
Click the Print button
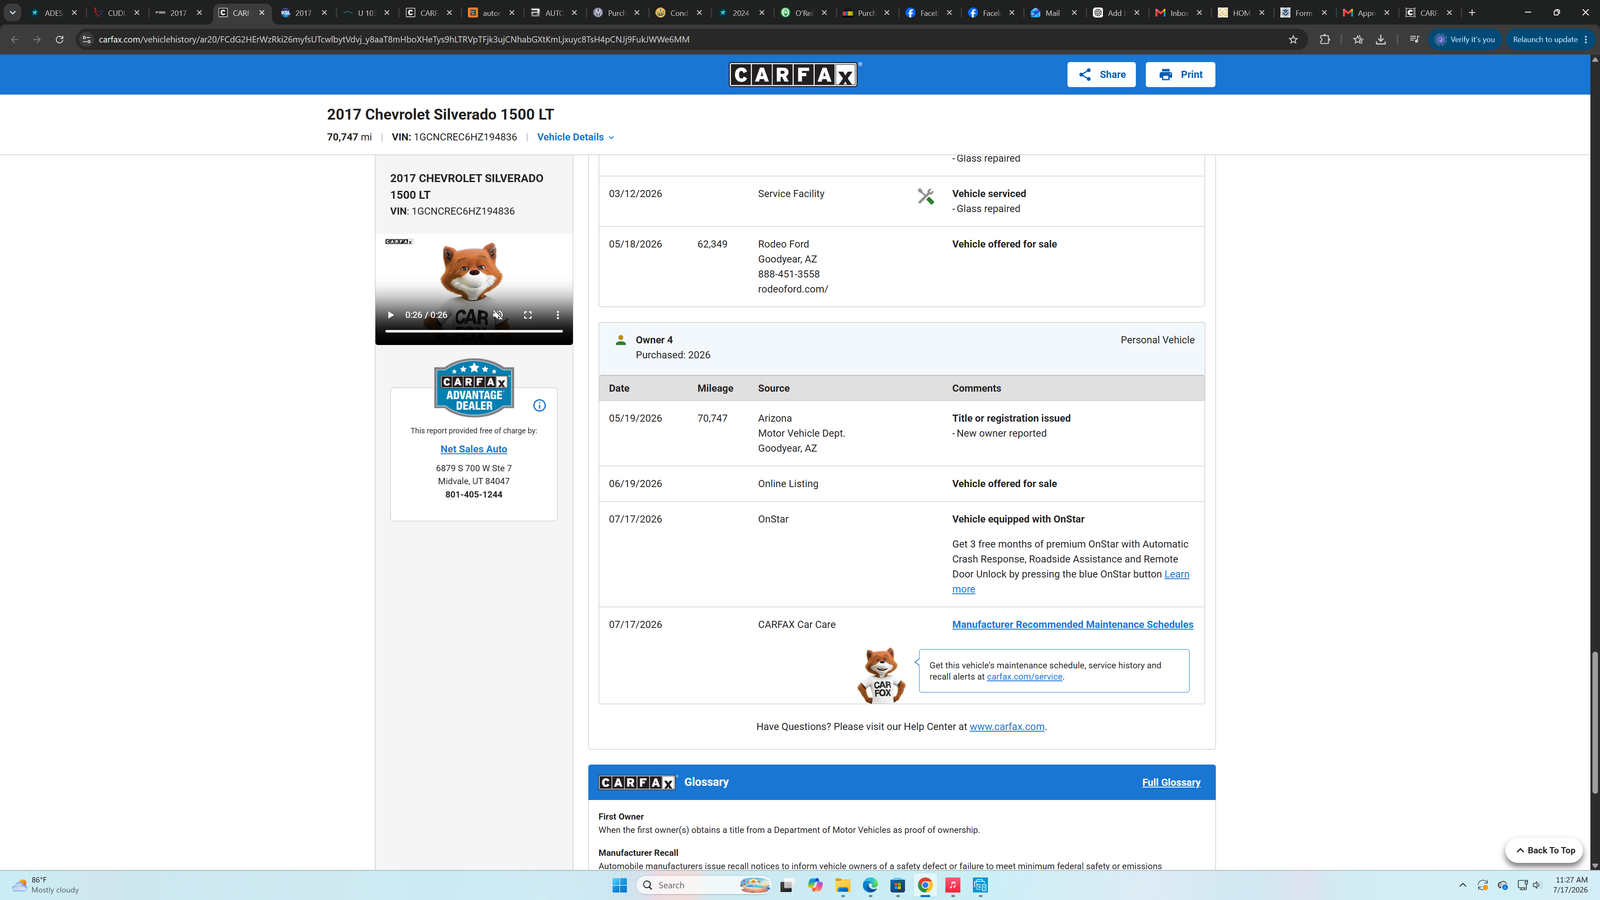pos(1180,75)
